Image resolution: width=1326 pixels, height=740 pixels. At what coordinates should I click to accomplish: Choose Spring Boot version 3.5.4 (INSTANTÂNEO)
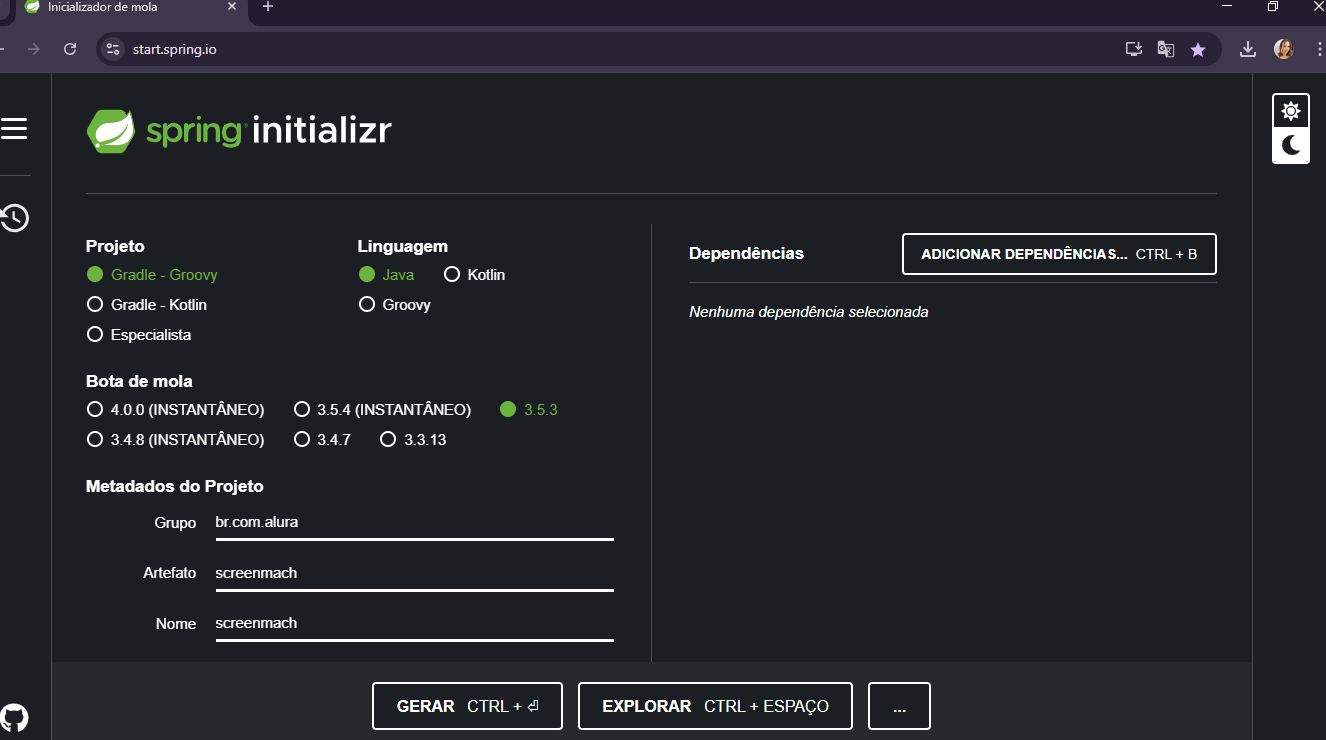[382, 409]
